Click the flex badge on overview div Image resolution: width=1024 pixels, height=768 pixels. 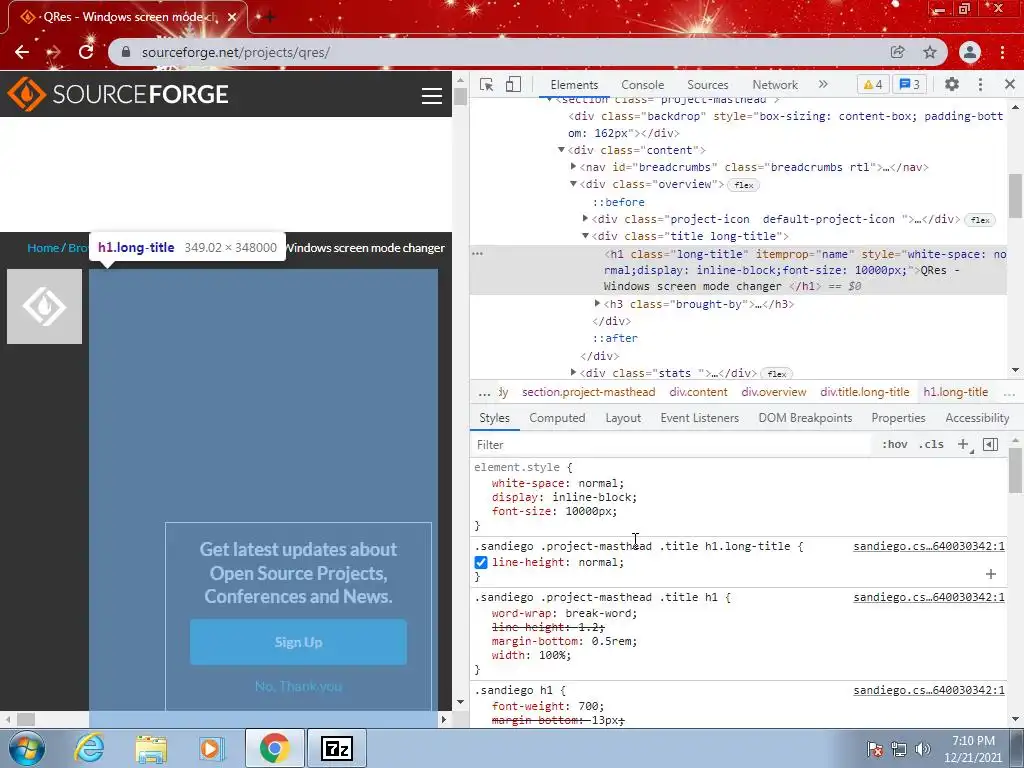[x=743, y=185]
